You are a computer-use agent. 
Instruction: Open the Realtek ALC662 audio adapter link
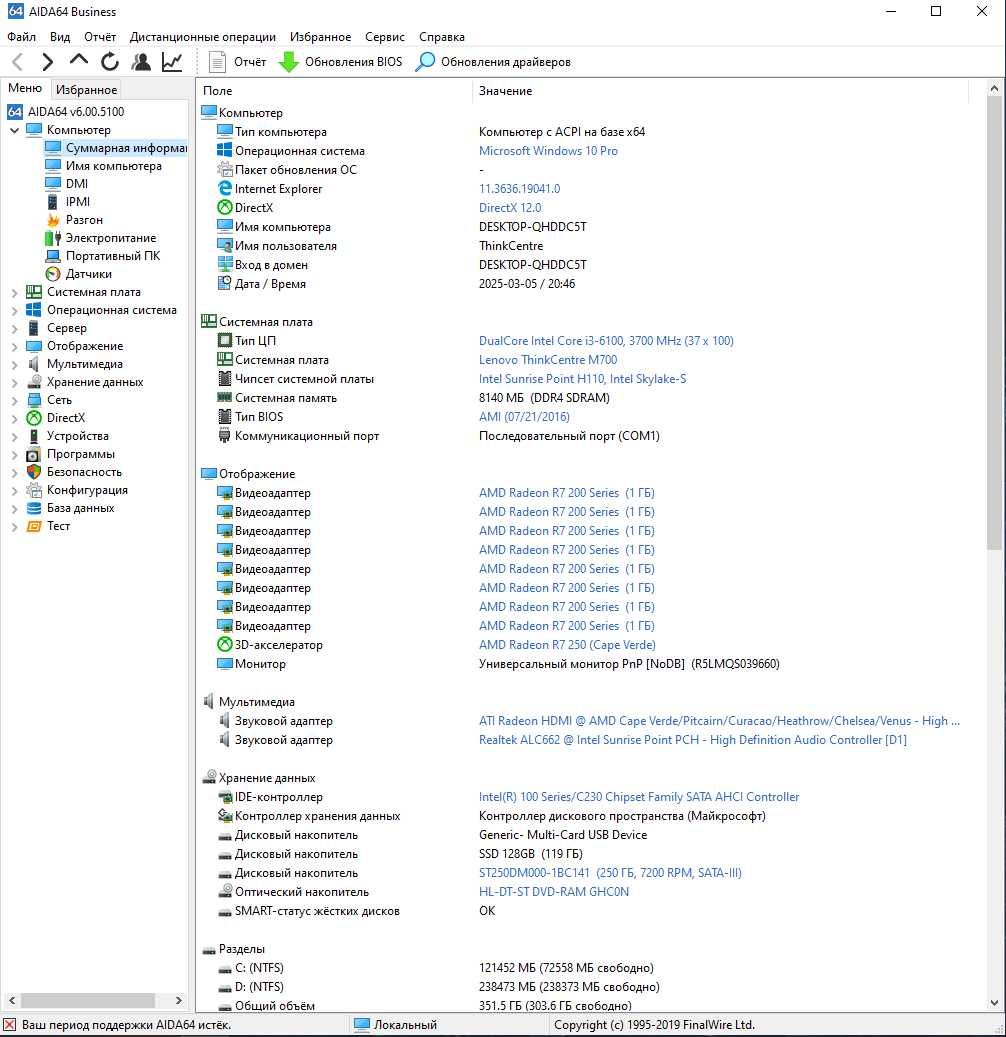coord(692,740)
